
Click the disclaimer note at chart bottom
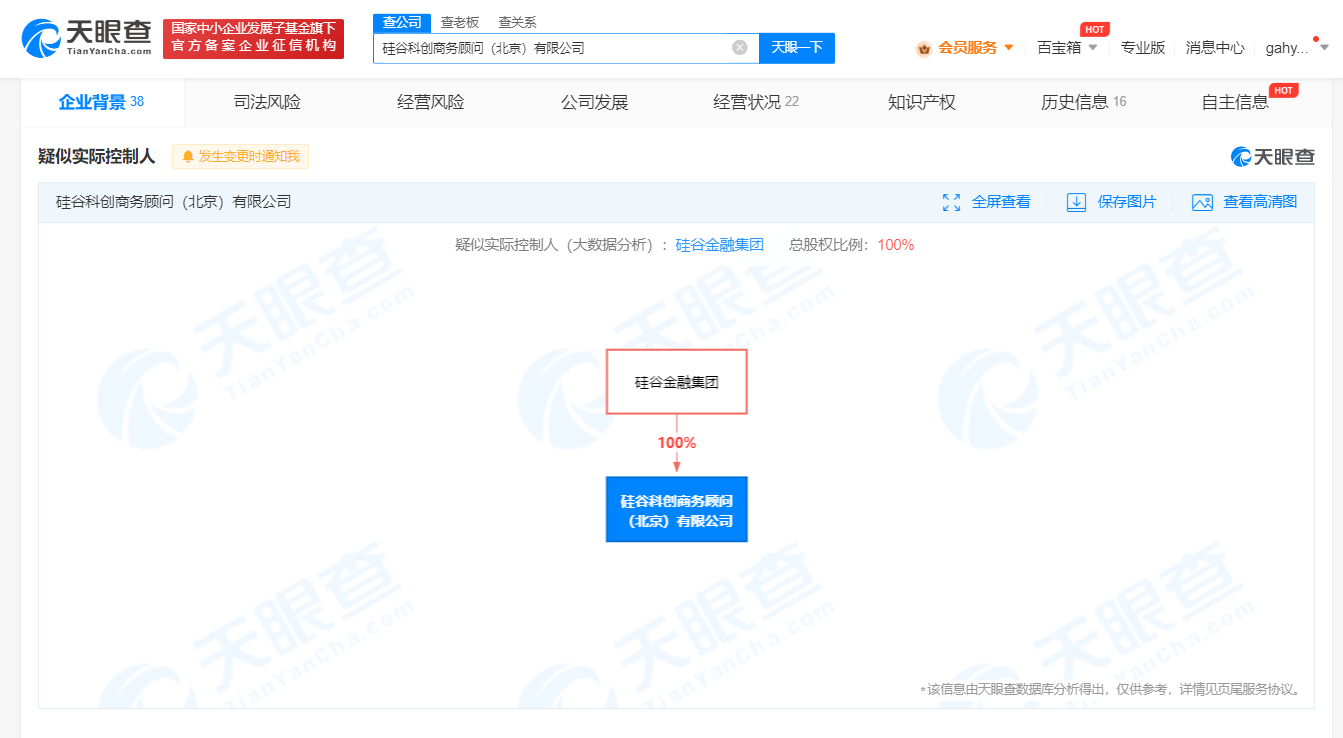pyautogui.click(x=1111, y=689)
